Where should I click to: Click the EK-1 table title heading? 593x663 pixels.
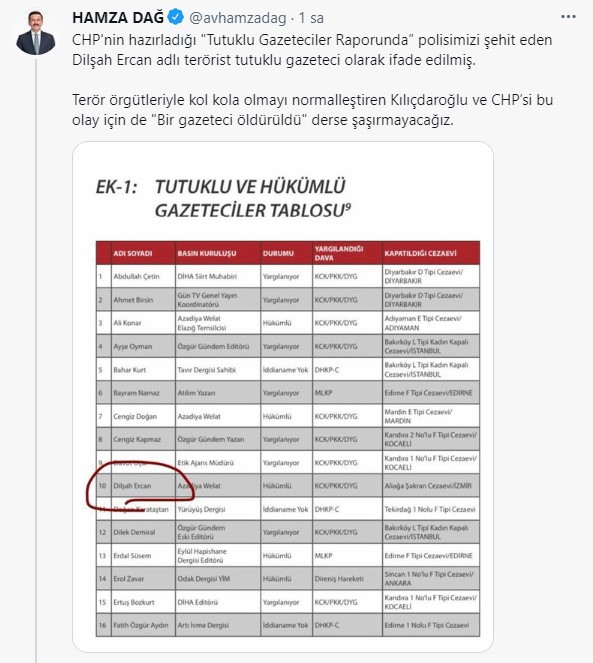coord(223,198)
